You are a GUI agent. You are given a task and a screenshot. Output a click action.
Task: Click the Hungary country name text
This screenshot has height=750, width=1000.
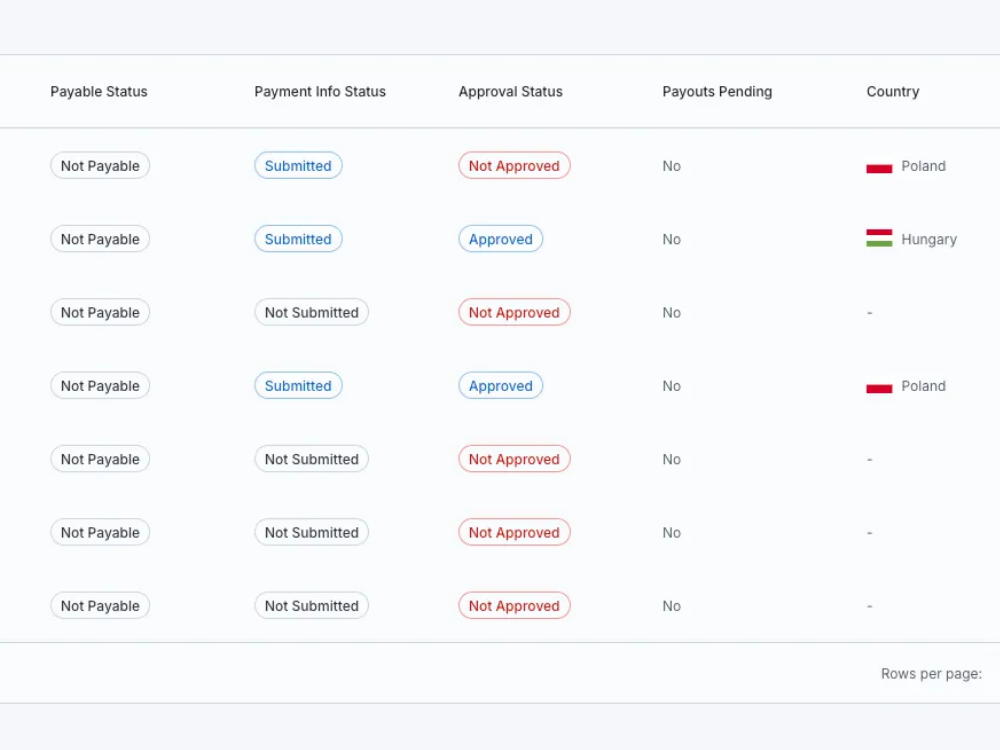pos(929,239)
